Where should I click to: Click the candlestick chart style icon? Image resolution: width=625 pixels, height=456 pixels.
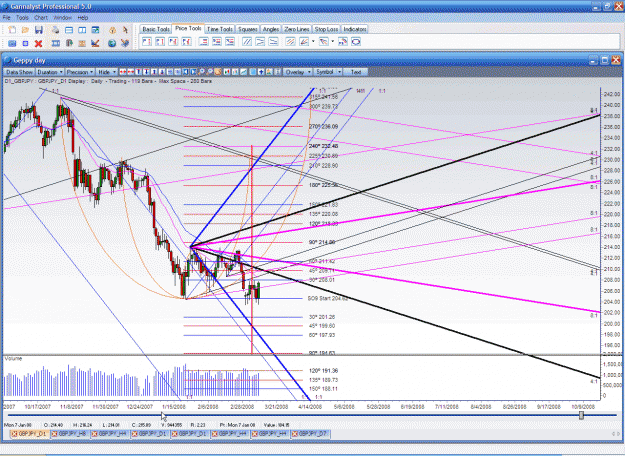point(226,72)
